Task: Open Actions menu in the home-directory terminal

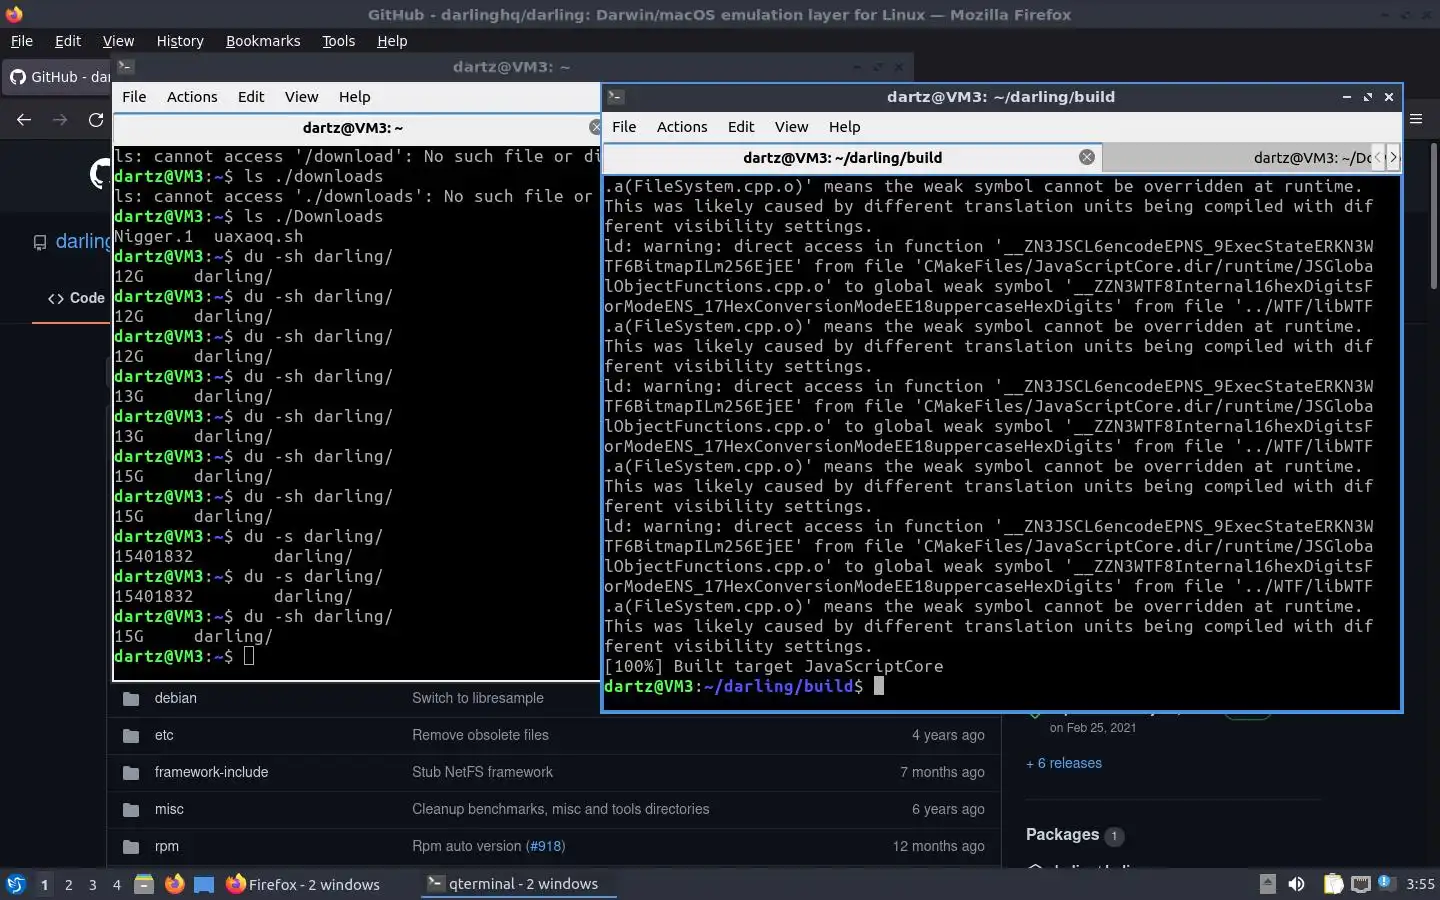Action: pos(192,97)
